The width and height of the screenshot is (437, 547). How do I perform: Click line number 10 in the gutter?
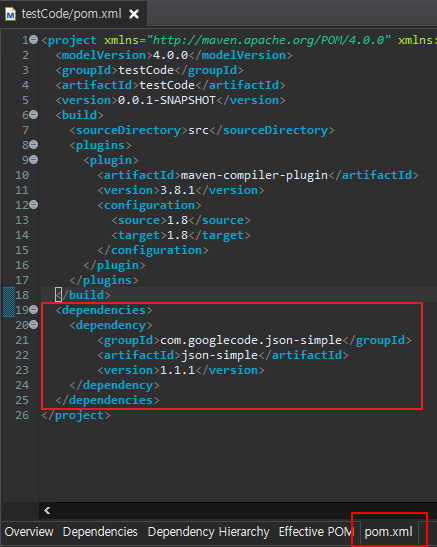pyautogui.click(x=22, y=175)
